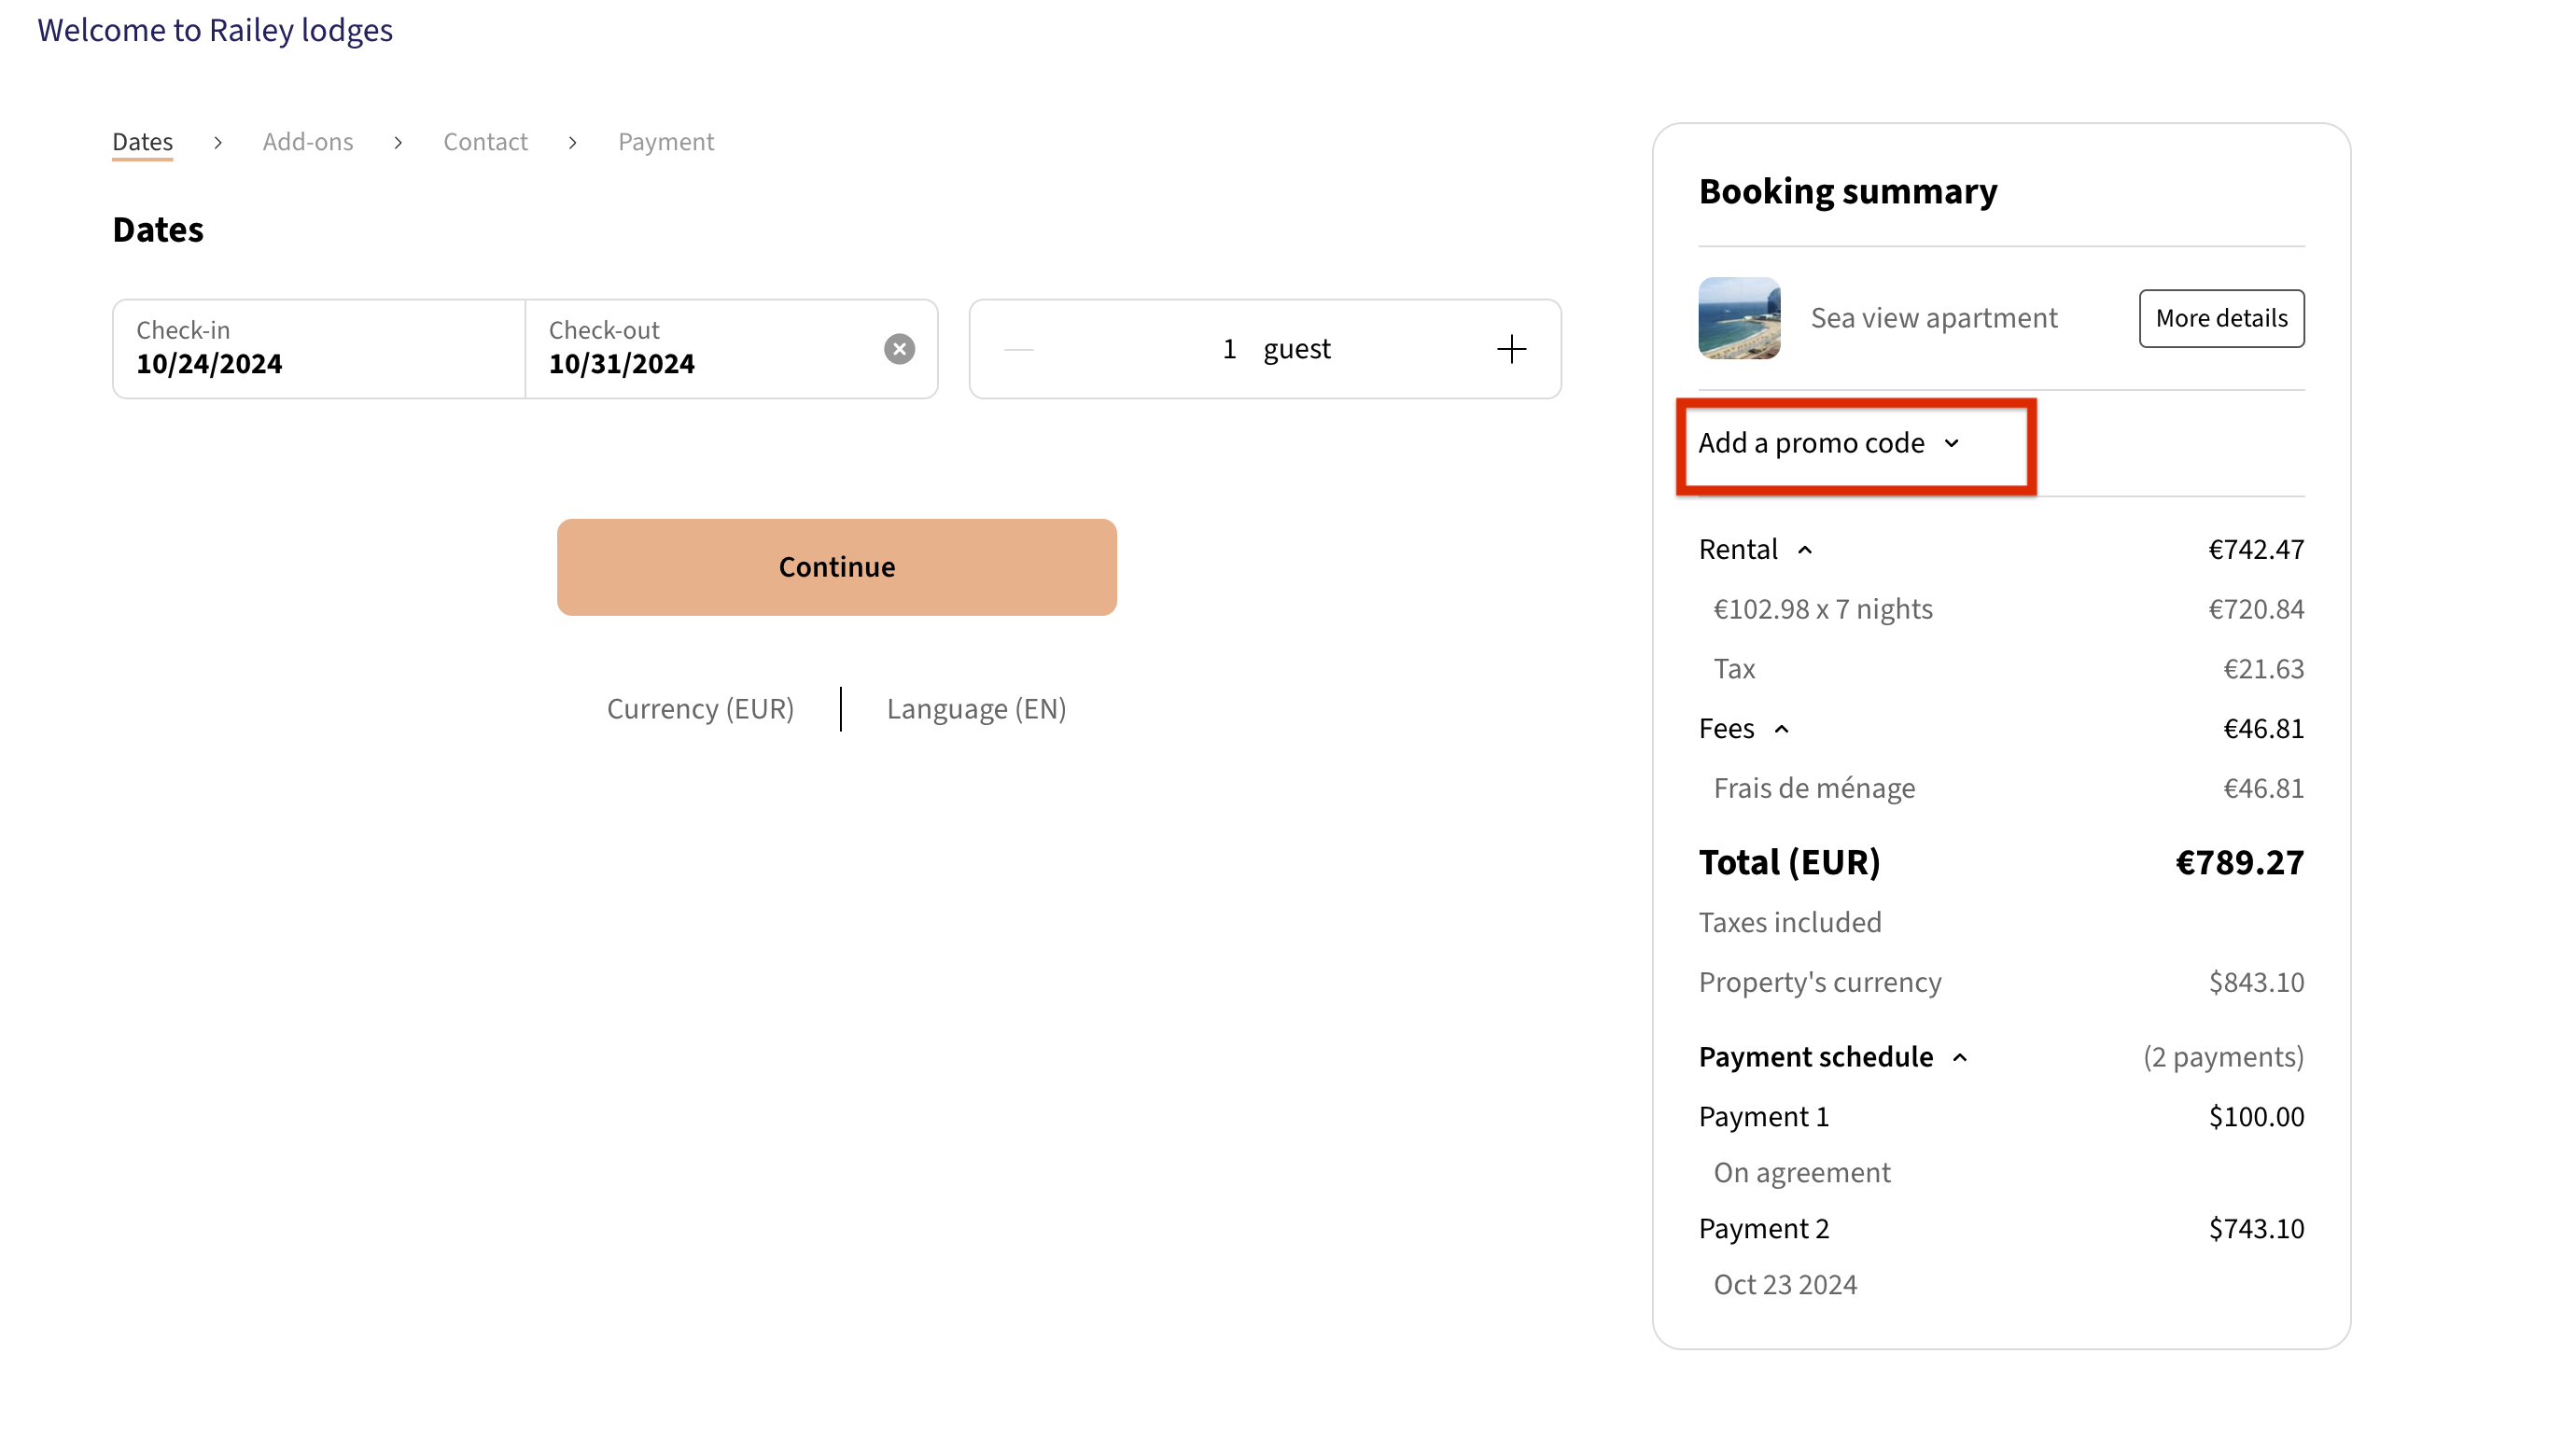Expand the Add a promo code section
The width and height of the screenshot is (2576, 1437).
point(1828,443)
